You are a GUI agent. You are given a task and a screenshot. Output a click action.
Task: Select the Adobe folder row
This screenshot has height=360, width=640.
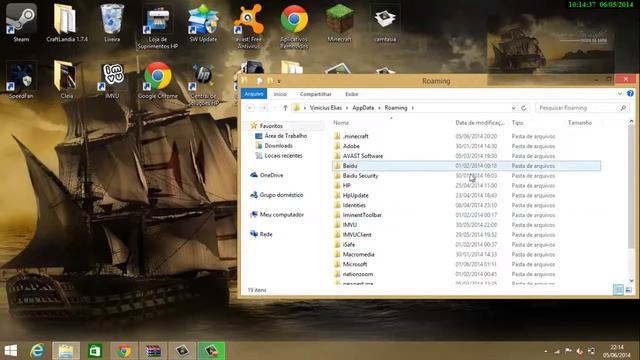point(466,146)
